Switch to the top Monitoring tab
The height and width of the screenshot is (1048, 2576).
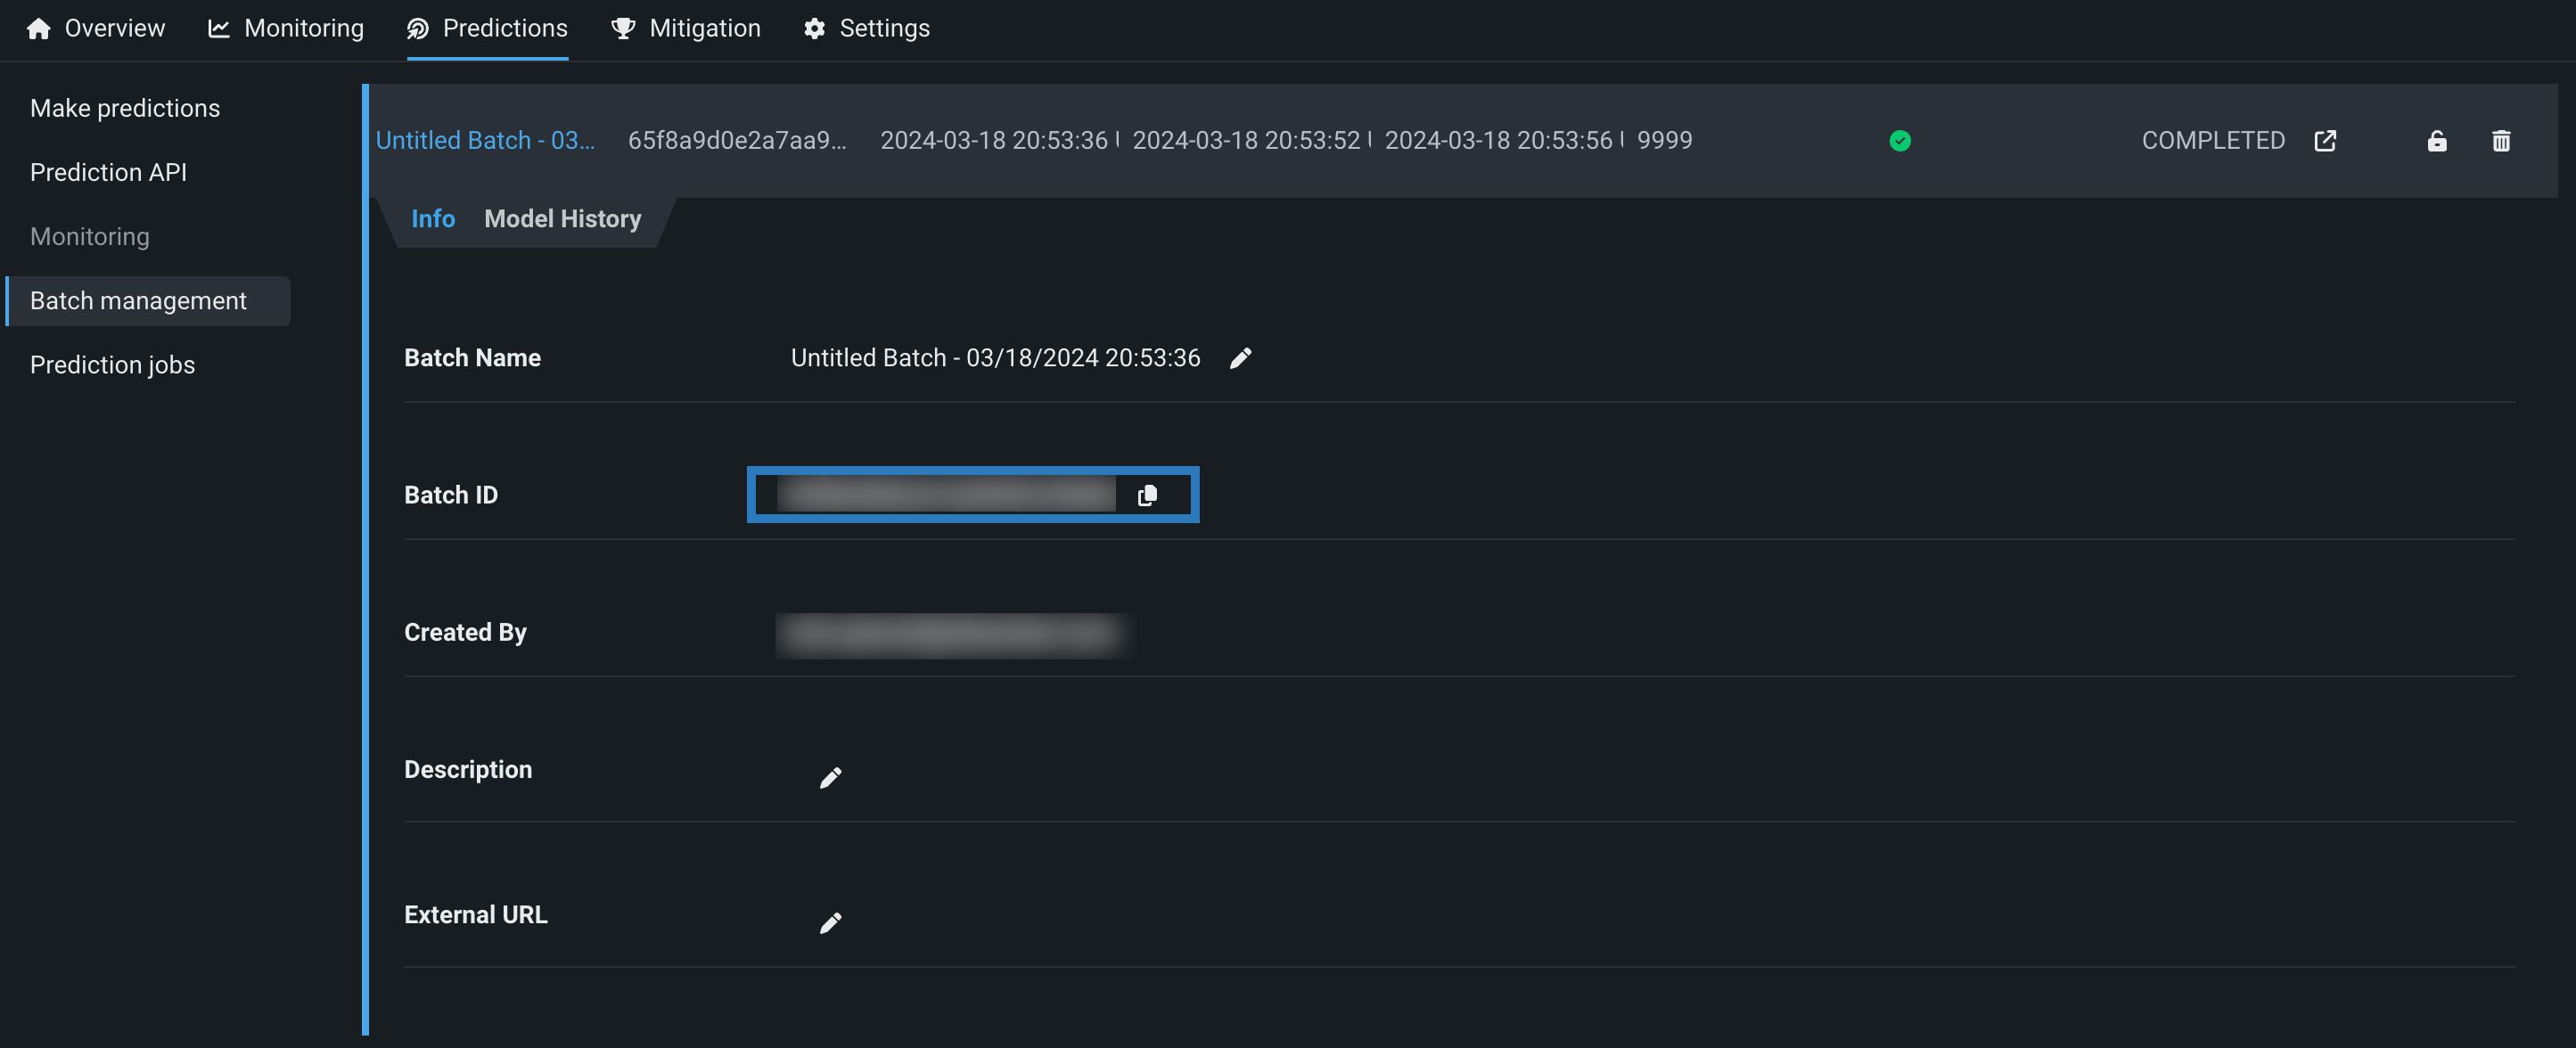(286, 28)
